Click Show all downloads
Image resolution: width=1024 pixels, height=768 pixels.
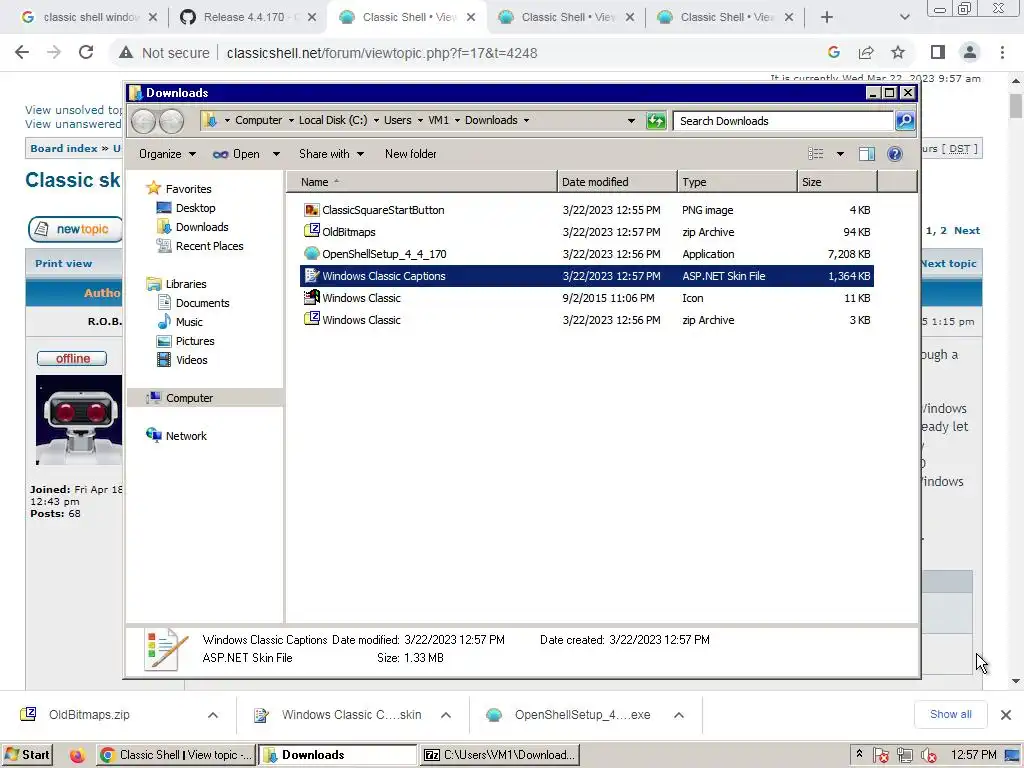point(950,714)
